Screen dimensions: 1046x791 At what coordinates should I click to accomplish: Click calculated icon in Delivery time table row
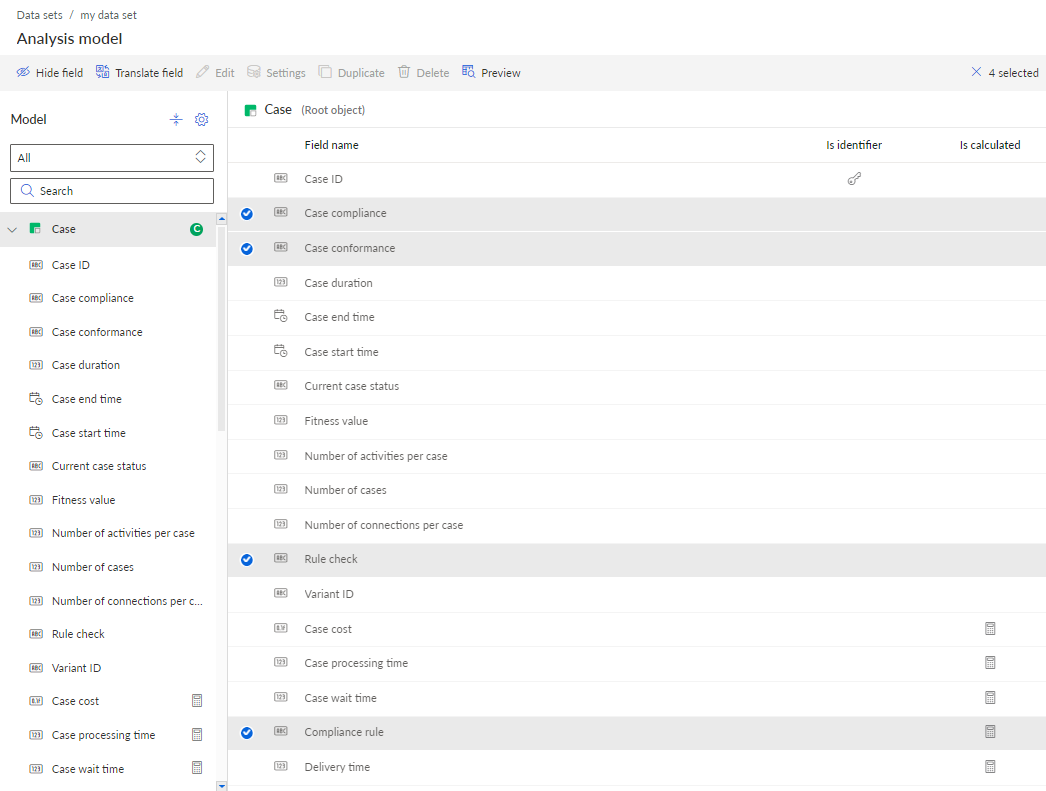[990, 767]
